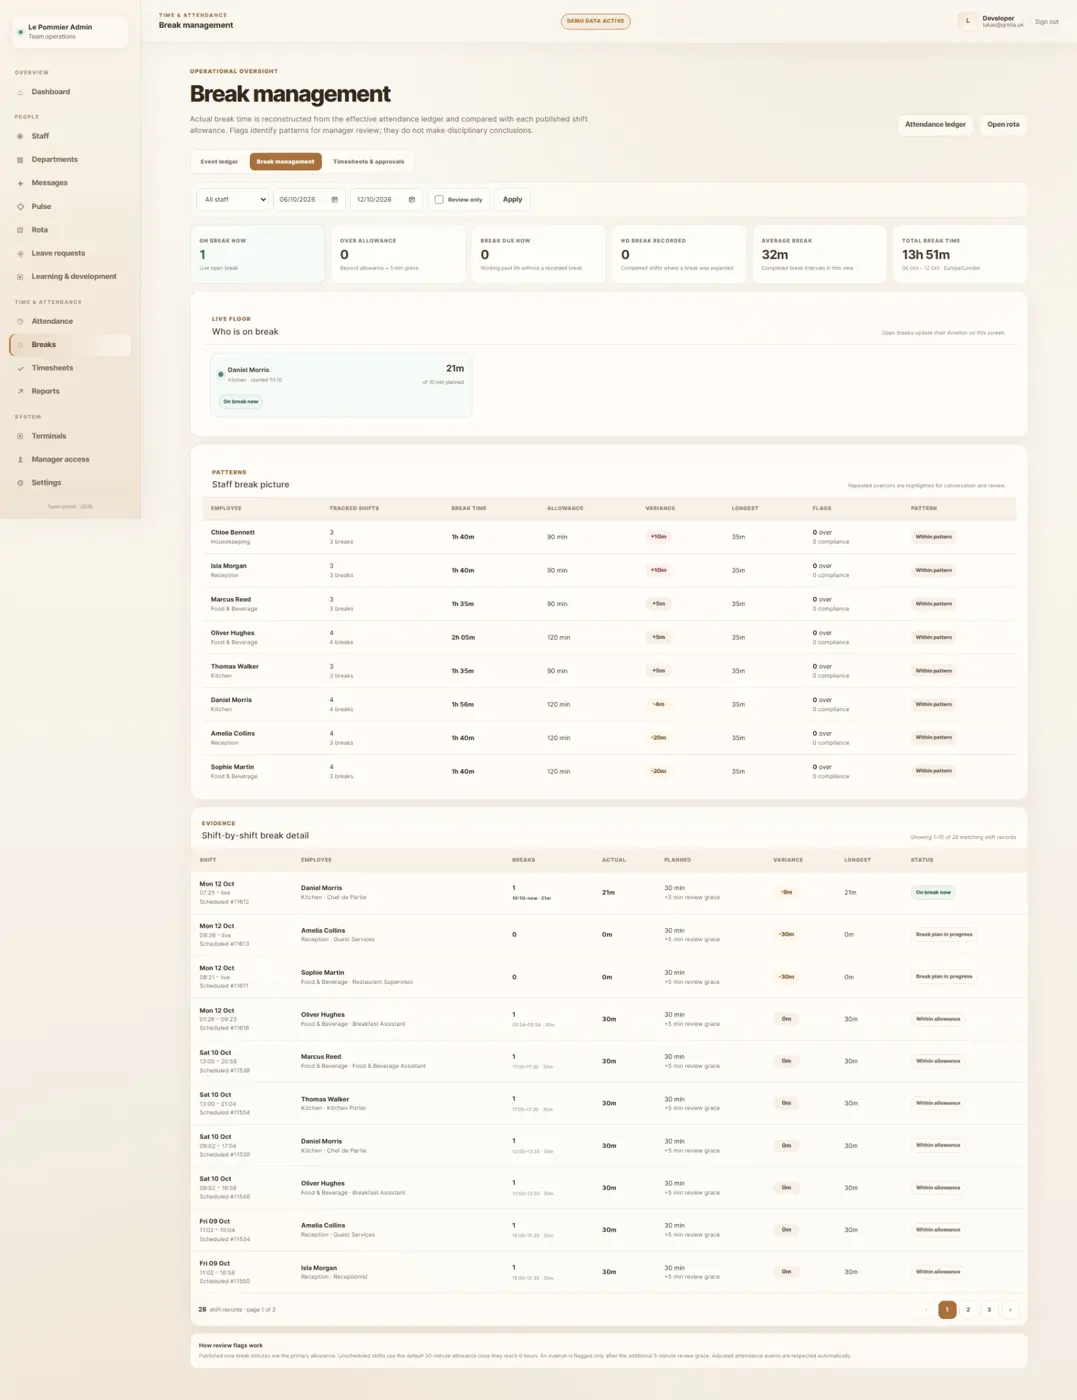Open calendar picker for 12/10/2026 date
This screenshot has height=1400, width=1077.
click(411, 200)
